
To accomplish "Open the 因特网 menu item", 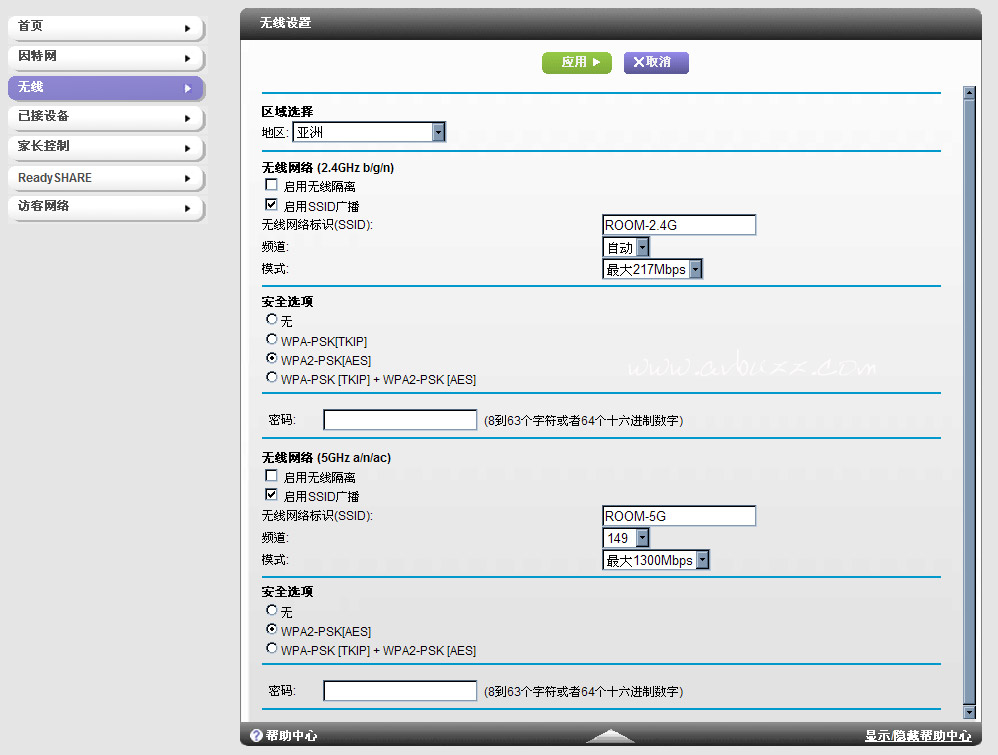I will click(x=105, y=58).
